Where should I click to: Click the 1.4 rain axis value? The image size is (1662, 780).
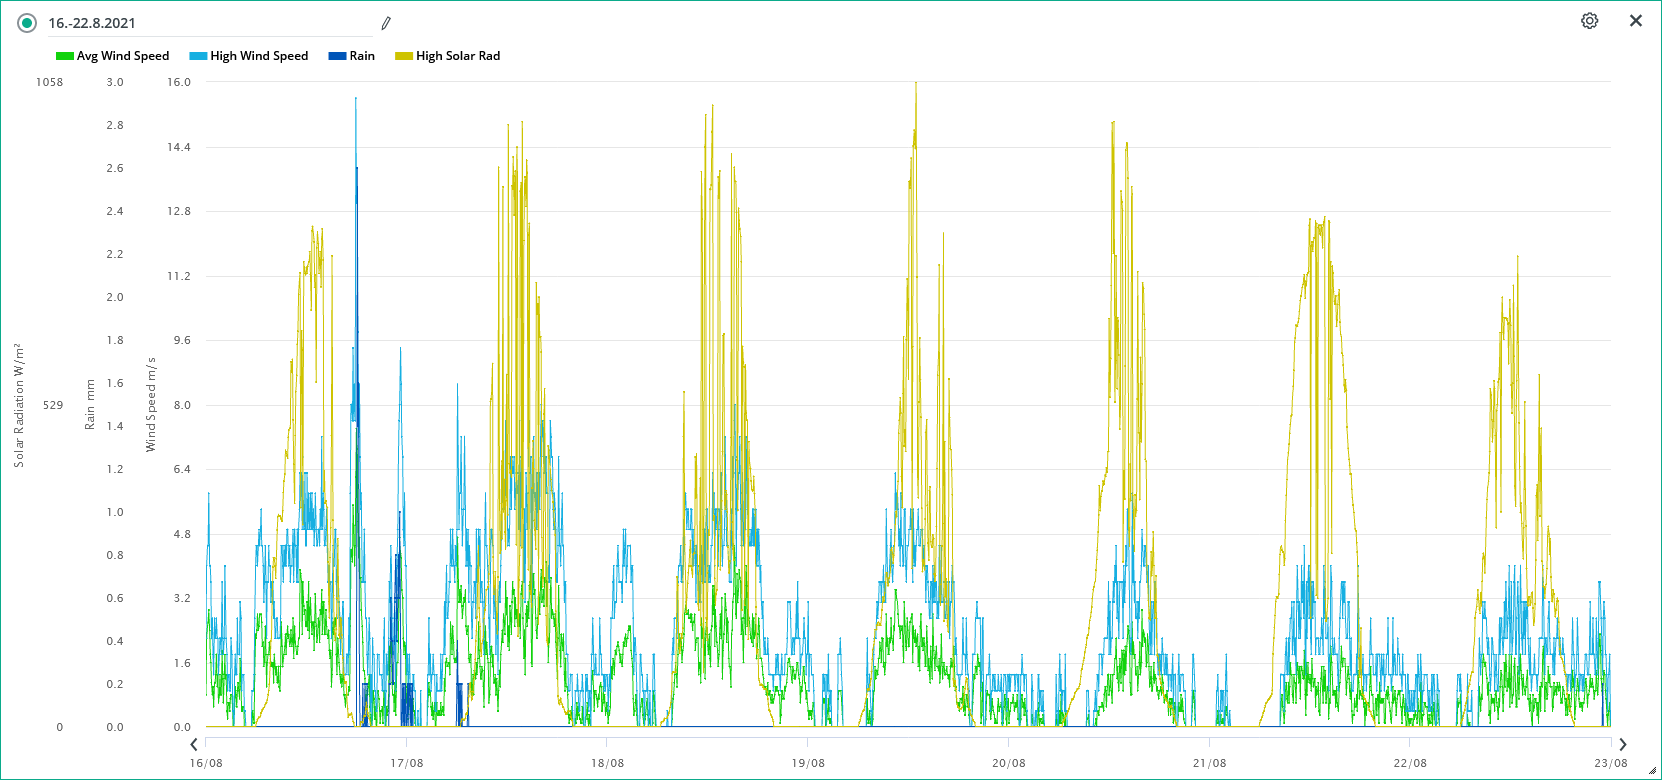coord(115,426)
